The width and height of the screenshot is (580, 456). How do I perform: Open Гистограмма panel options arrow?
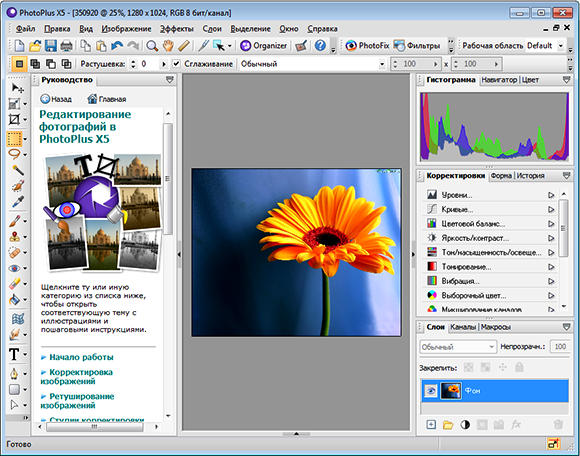tap(566, 80)
